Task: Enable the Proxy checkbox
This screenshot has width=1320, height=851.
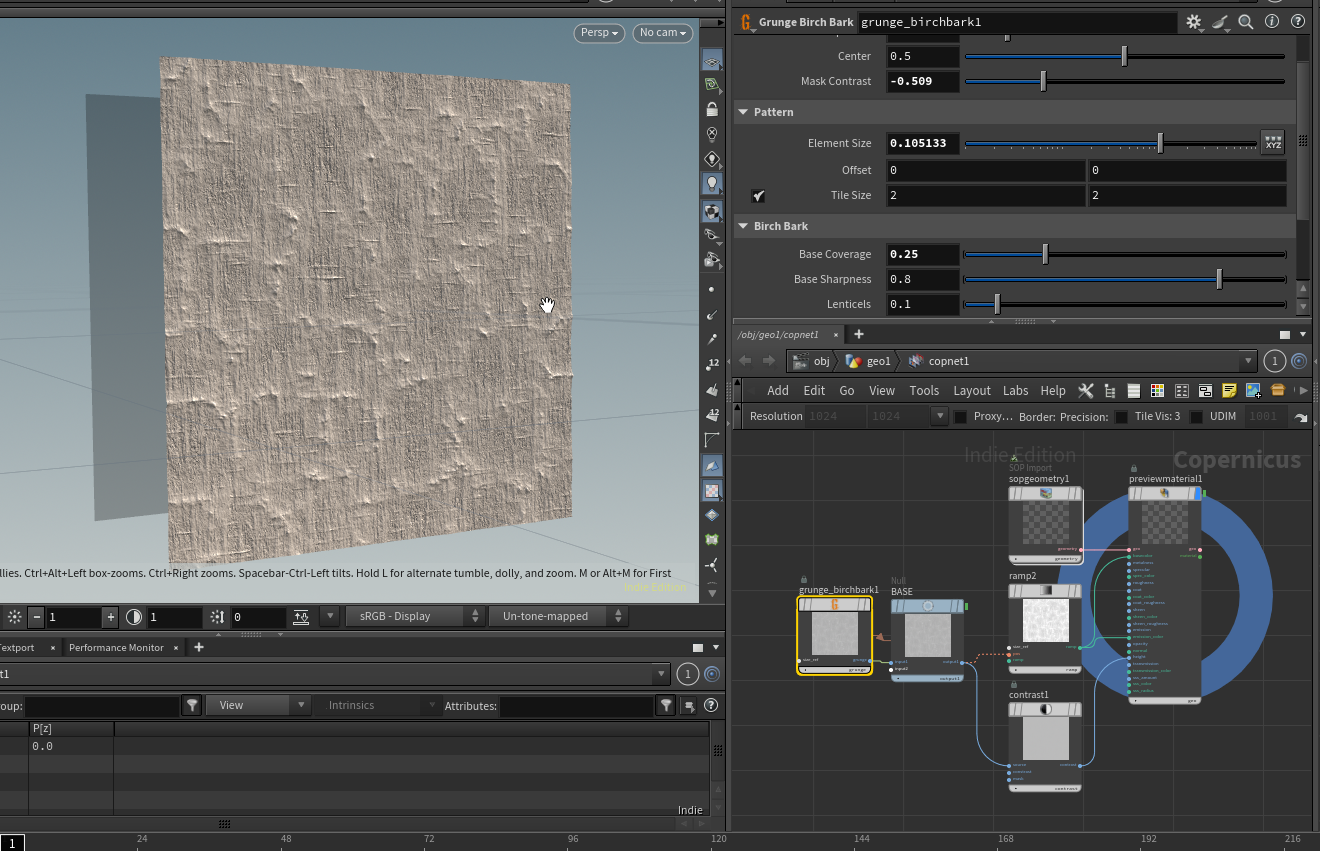Action: point(960,416)
